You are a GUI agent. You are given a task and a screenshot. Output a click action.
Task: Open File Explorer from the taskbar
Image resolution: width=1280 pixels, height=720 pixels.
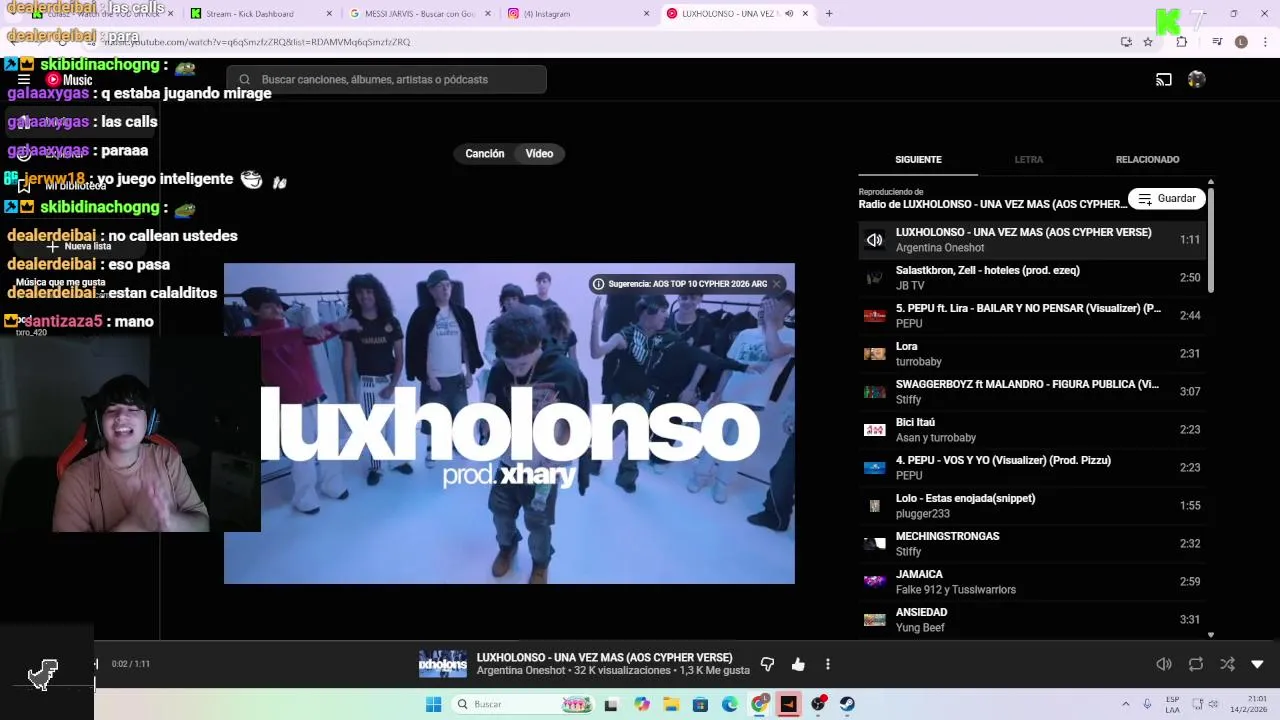click(x=671, y=704)
